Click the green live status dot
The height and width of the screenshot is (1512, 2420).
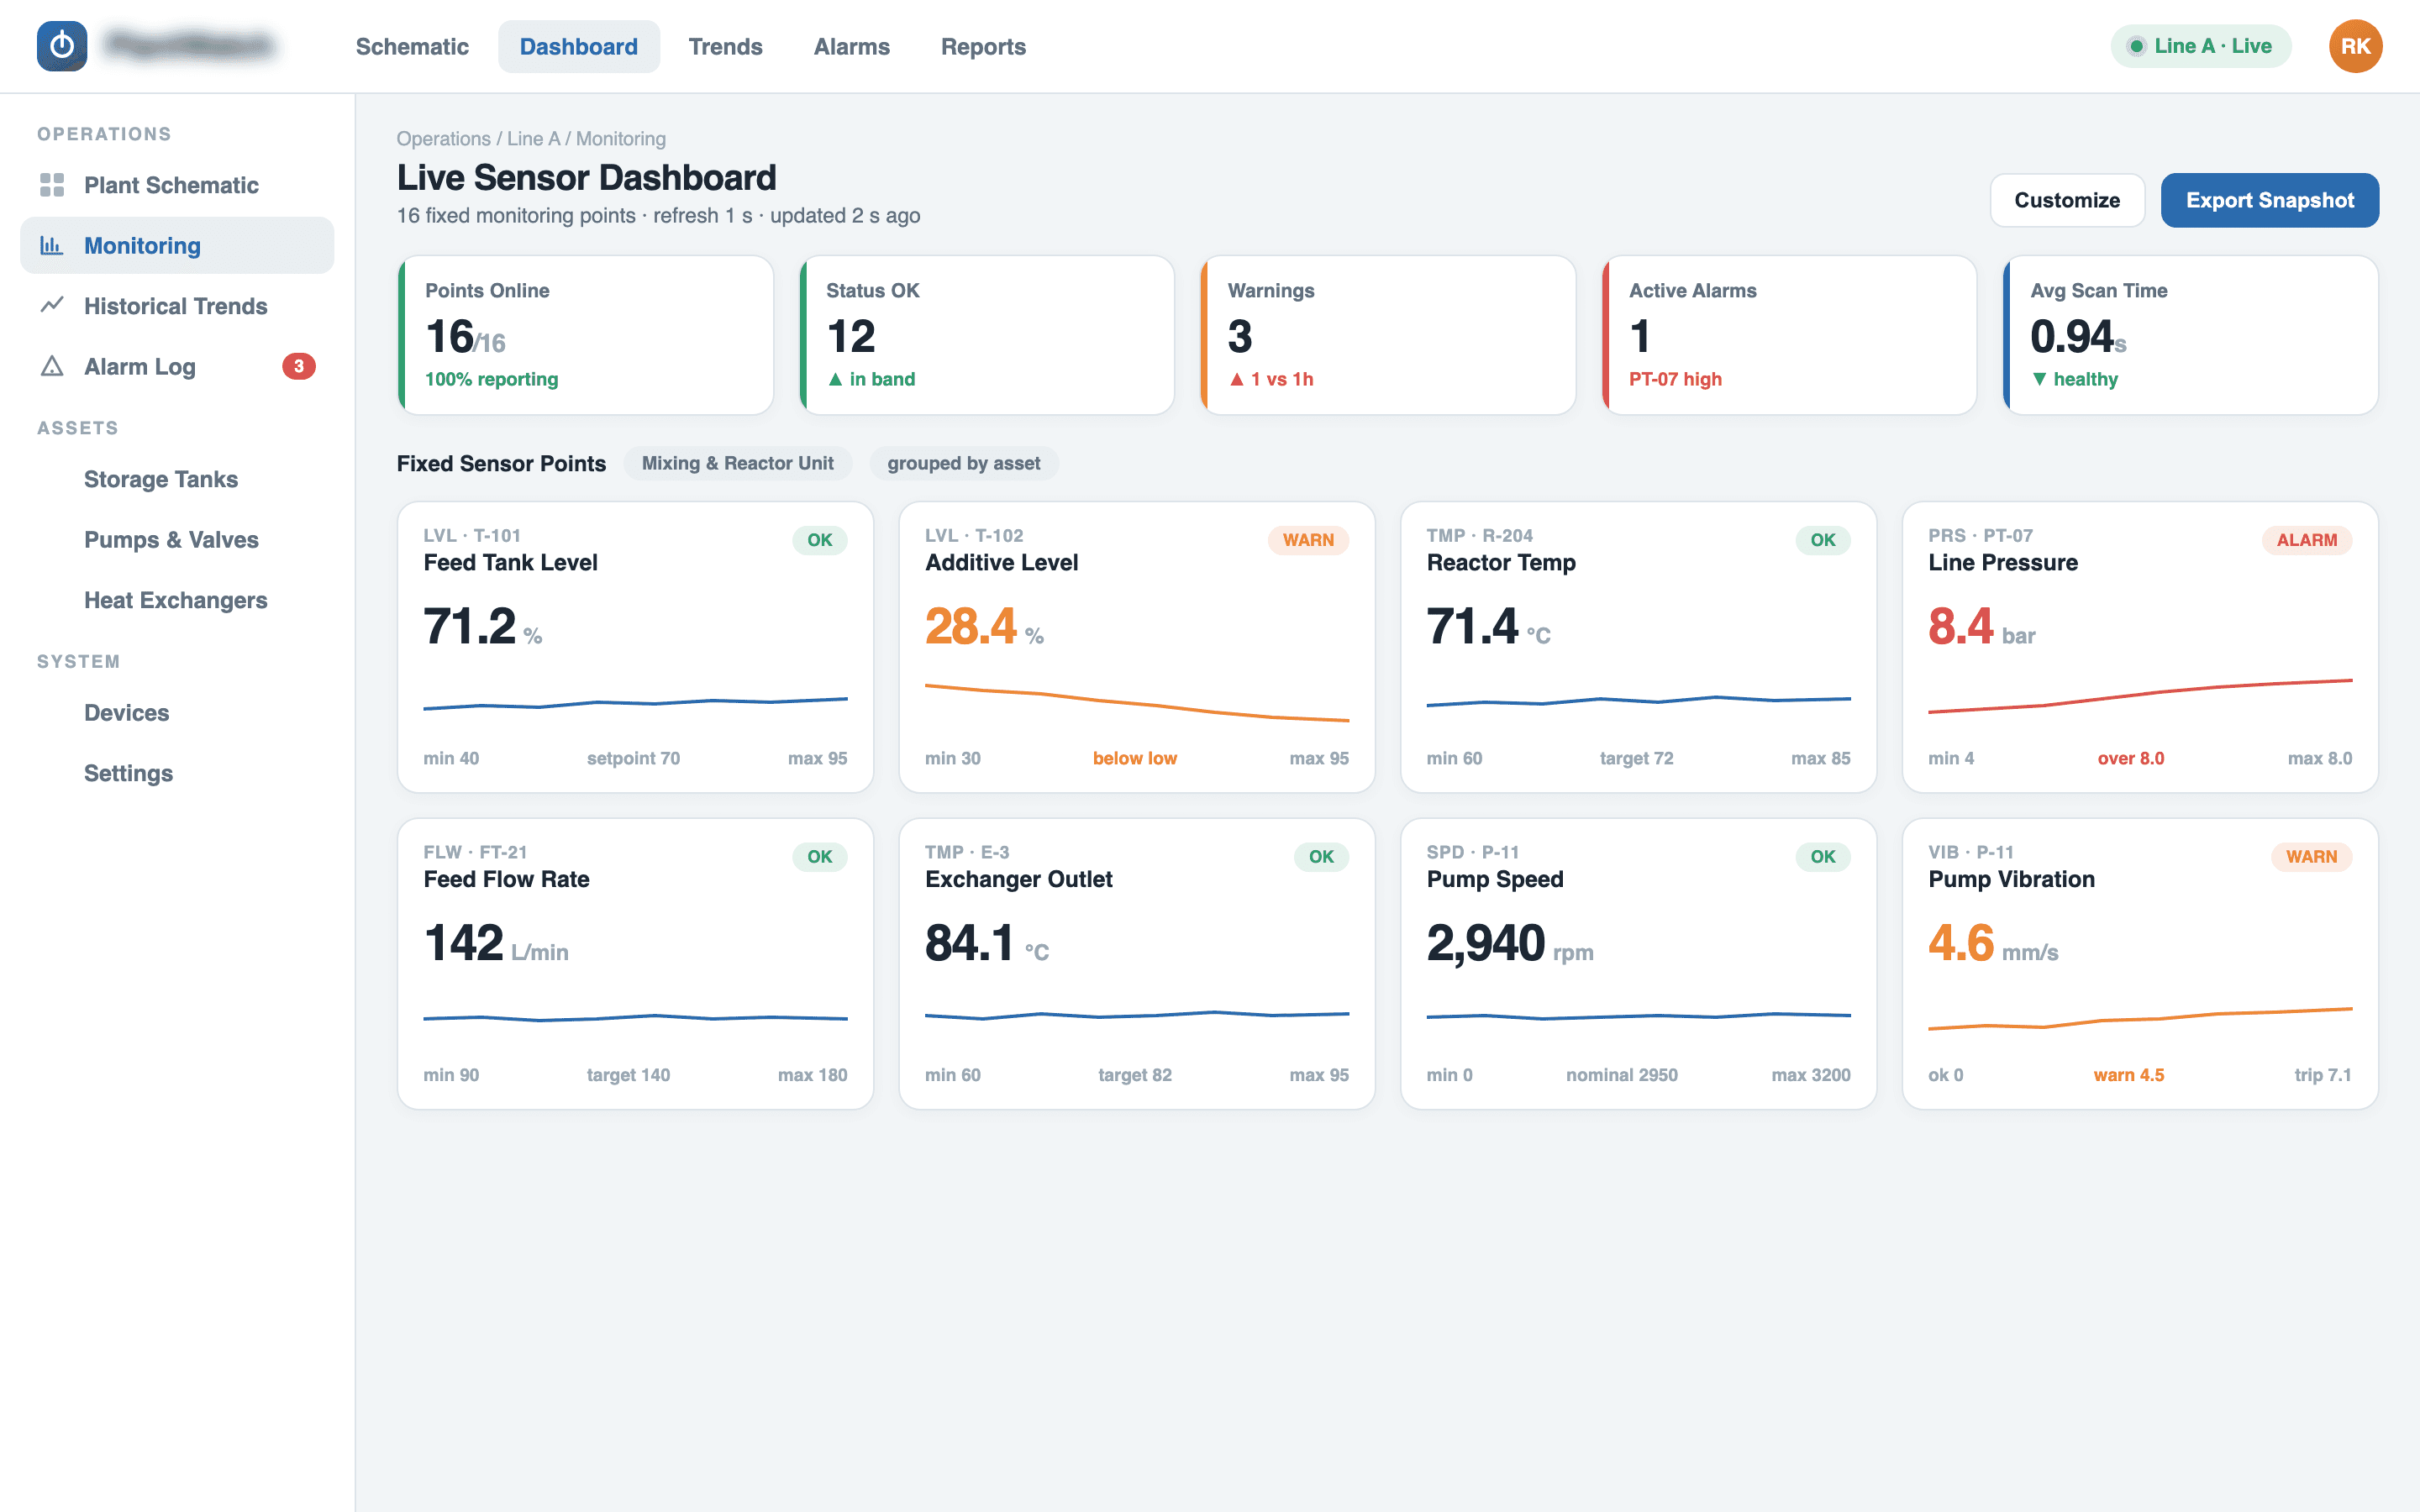pos(2136,46)
